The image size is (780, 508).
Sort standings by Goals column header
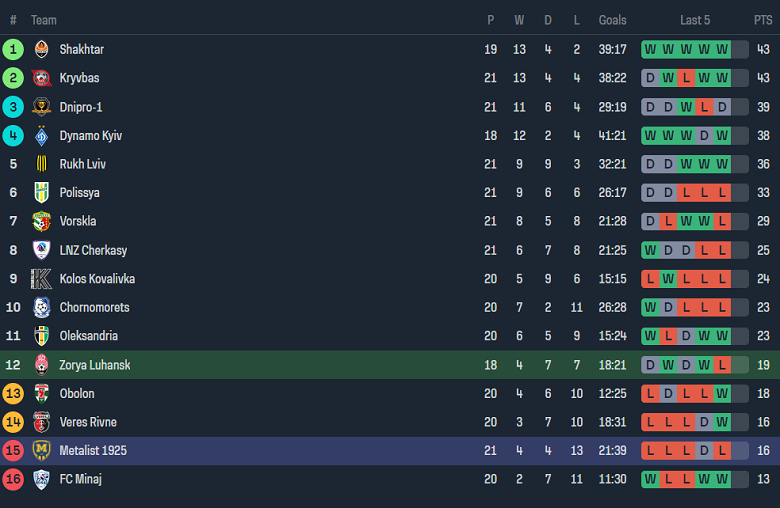point(613,20)
